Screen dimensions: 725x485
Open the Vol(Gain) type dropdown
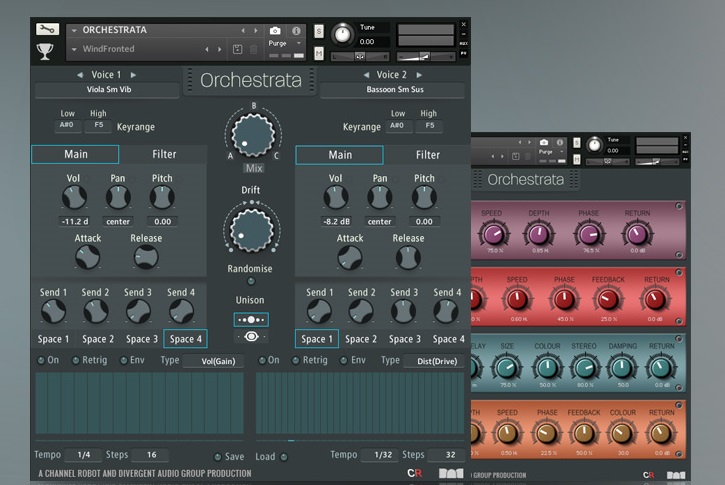click(x=214, y=361)
